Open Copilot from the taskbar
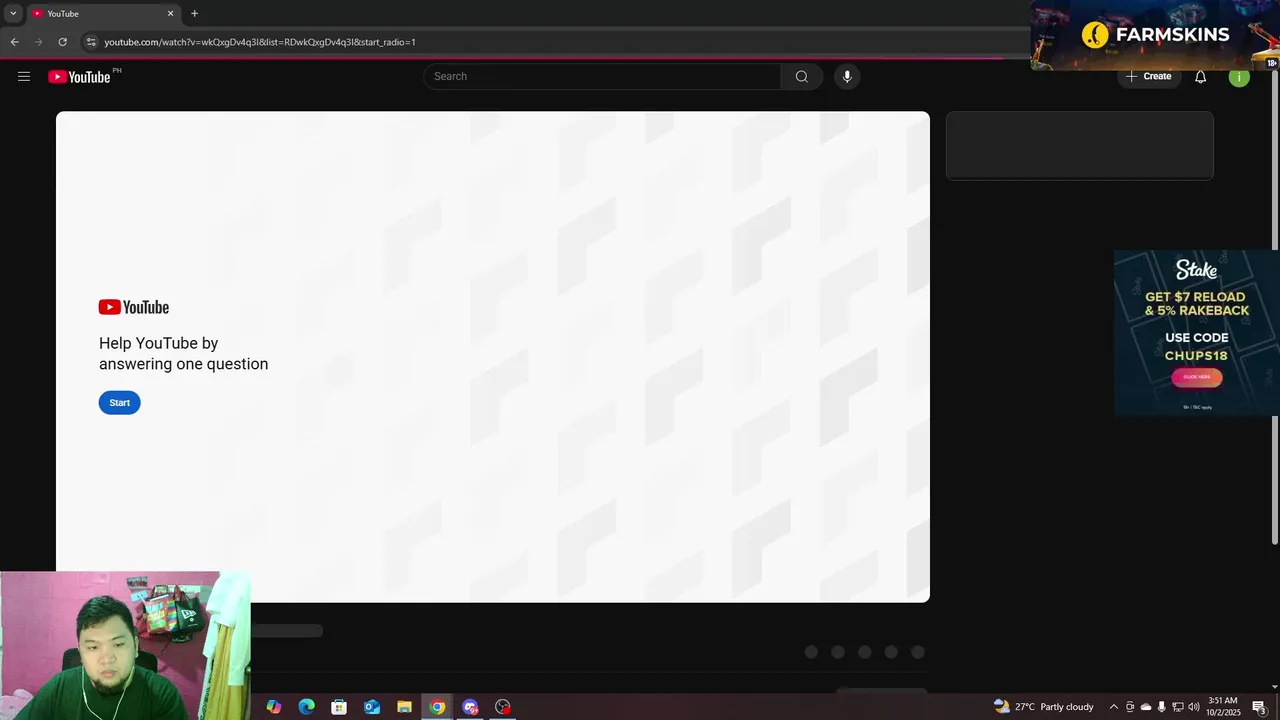This screenshot has height=720, width=1280. coord(274,707)
